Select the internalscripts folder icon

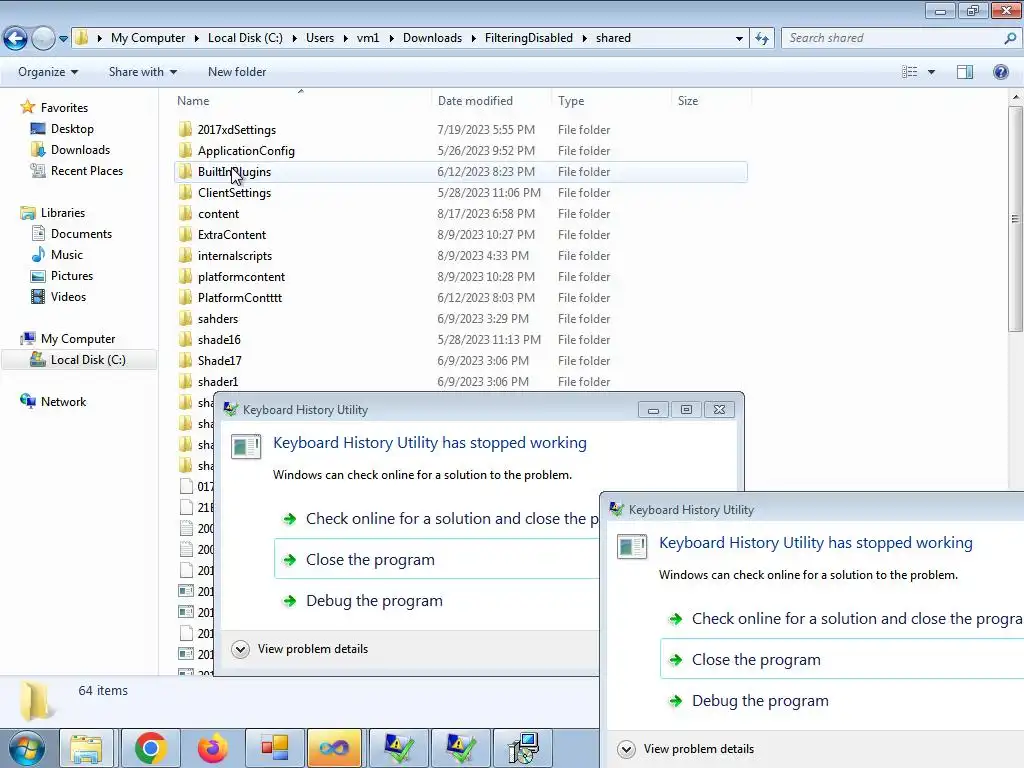click(185, 255)
